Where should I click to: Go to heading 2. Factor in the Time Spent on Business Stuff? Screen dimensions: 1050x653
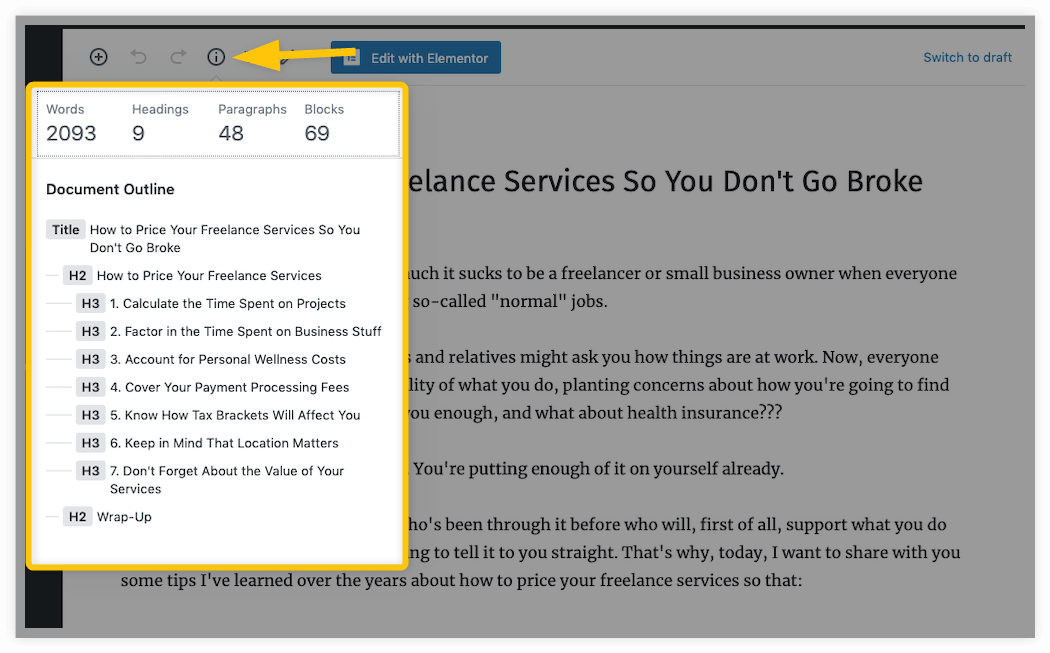coord(229,332)
